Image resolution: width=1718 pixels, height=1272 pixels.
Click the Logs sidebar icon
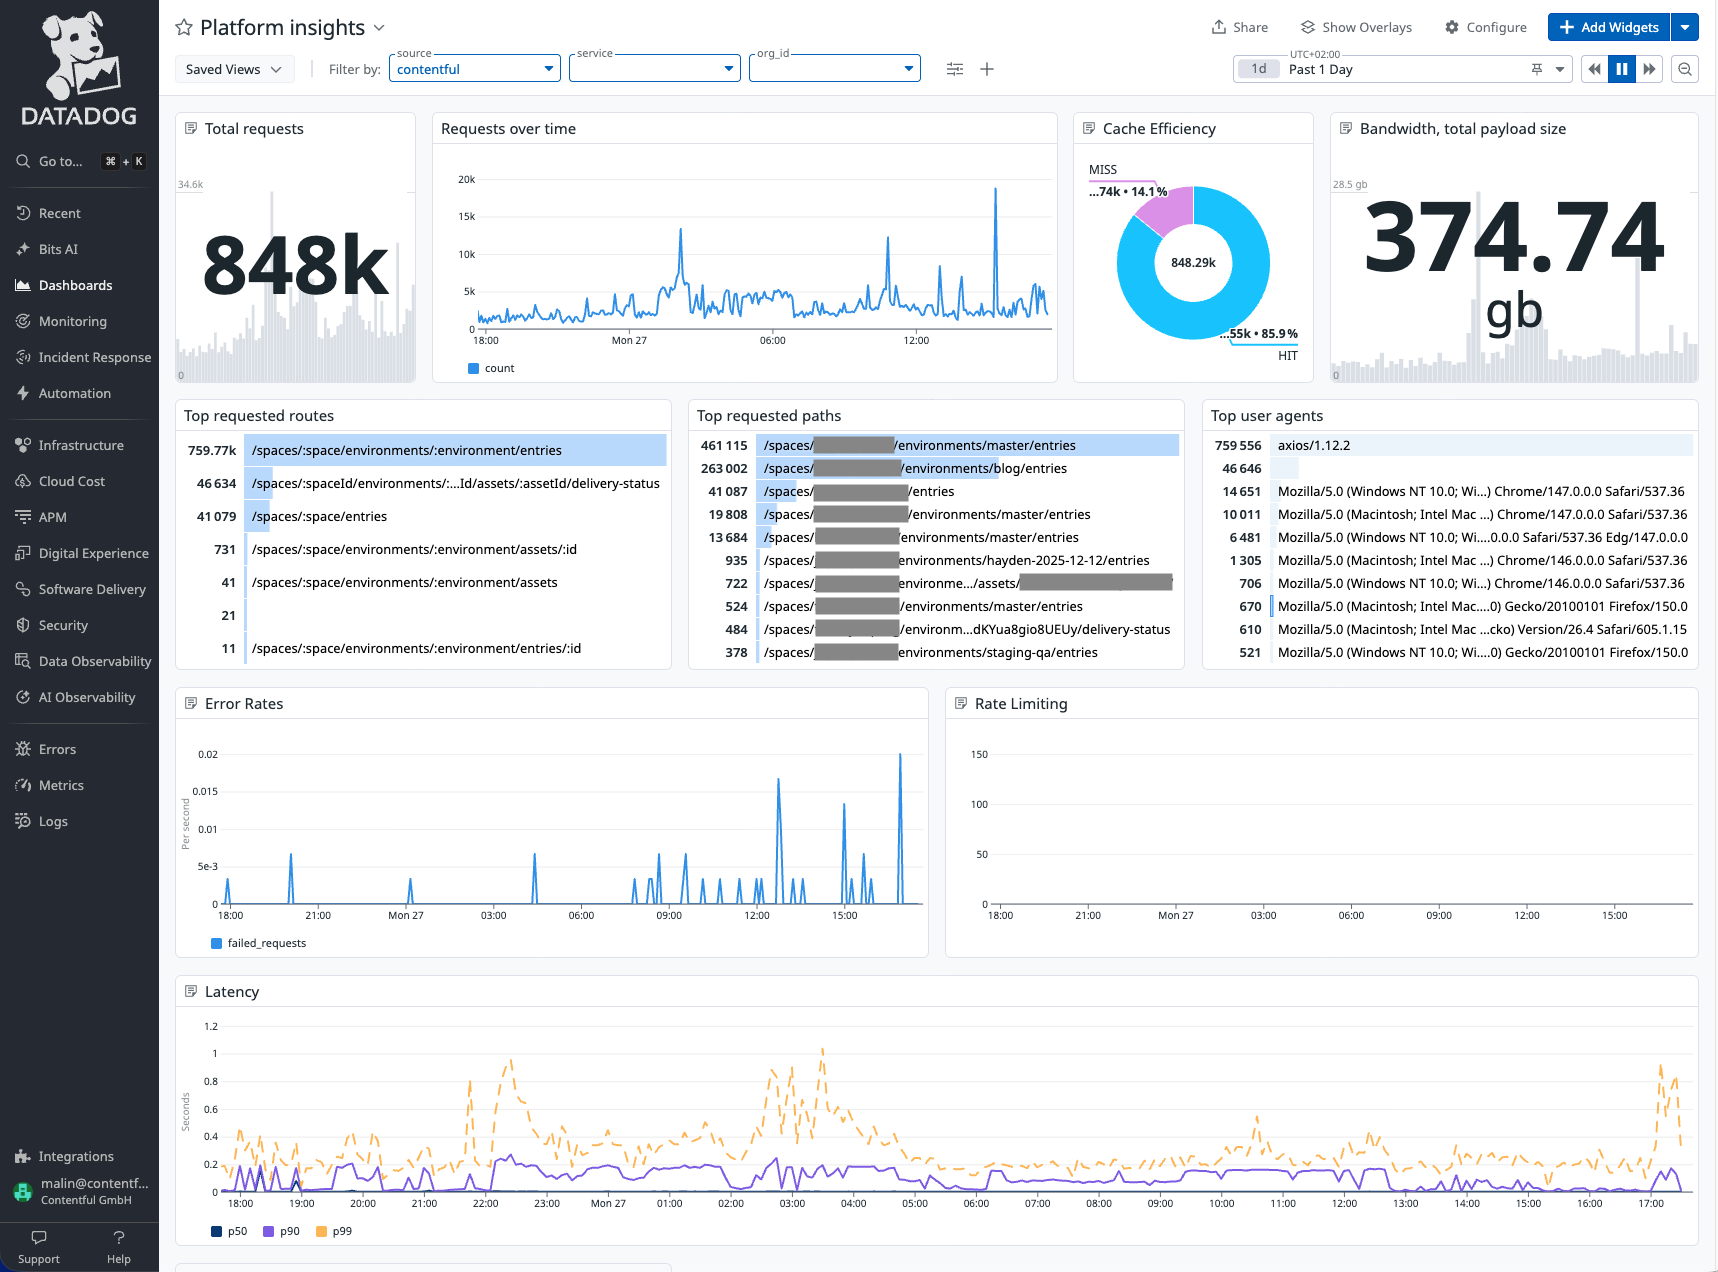(x=23, y=821)
